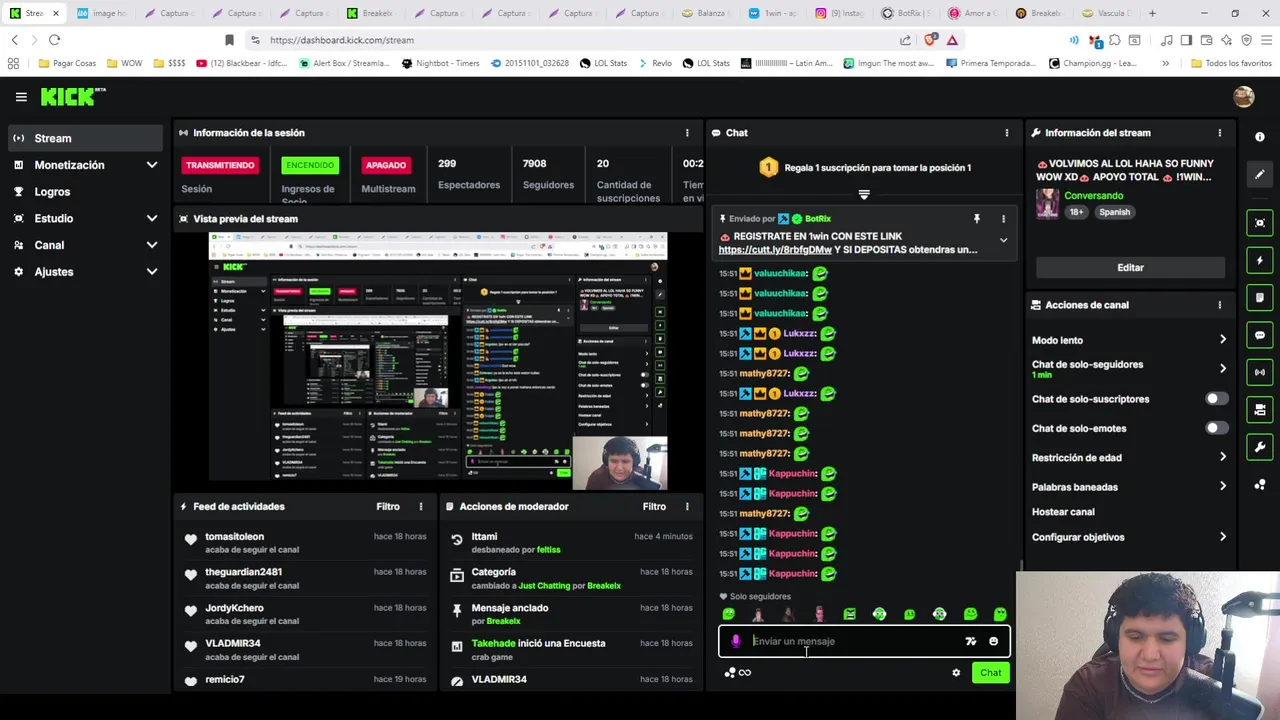Screen dimensions: 1280x720
Task: Open Filtro in Acciones de moderador
Action: coord(654,507)
